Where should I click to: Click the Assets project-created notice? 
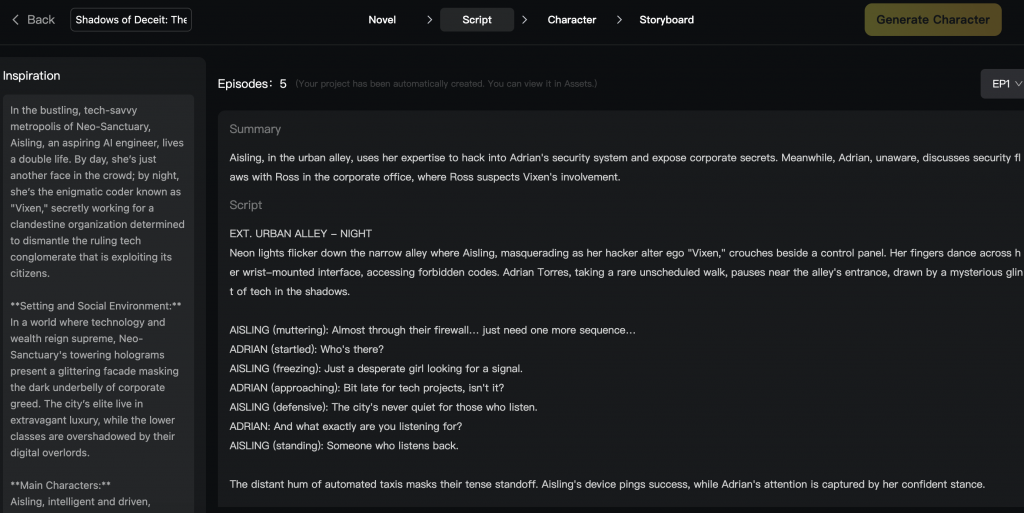[446, 84]
